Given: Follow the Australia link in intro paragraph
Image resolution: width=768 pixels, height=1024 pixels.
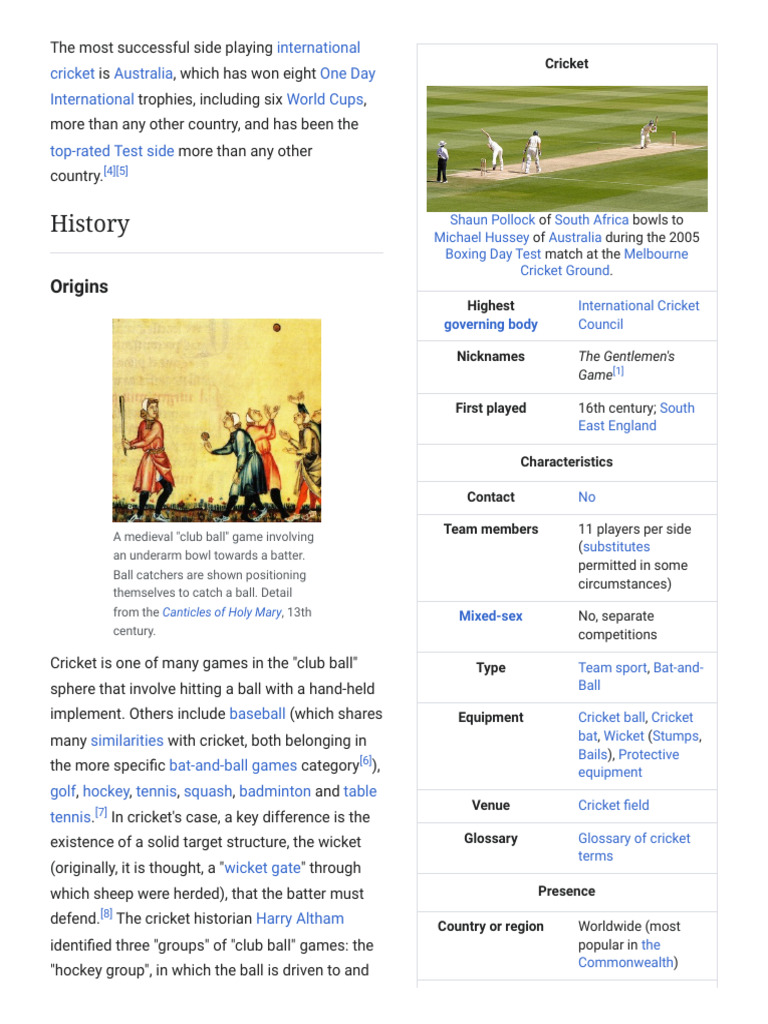Looking at the screenshot, I should [143, 73].
